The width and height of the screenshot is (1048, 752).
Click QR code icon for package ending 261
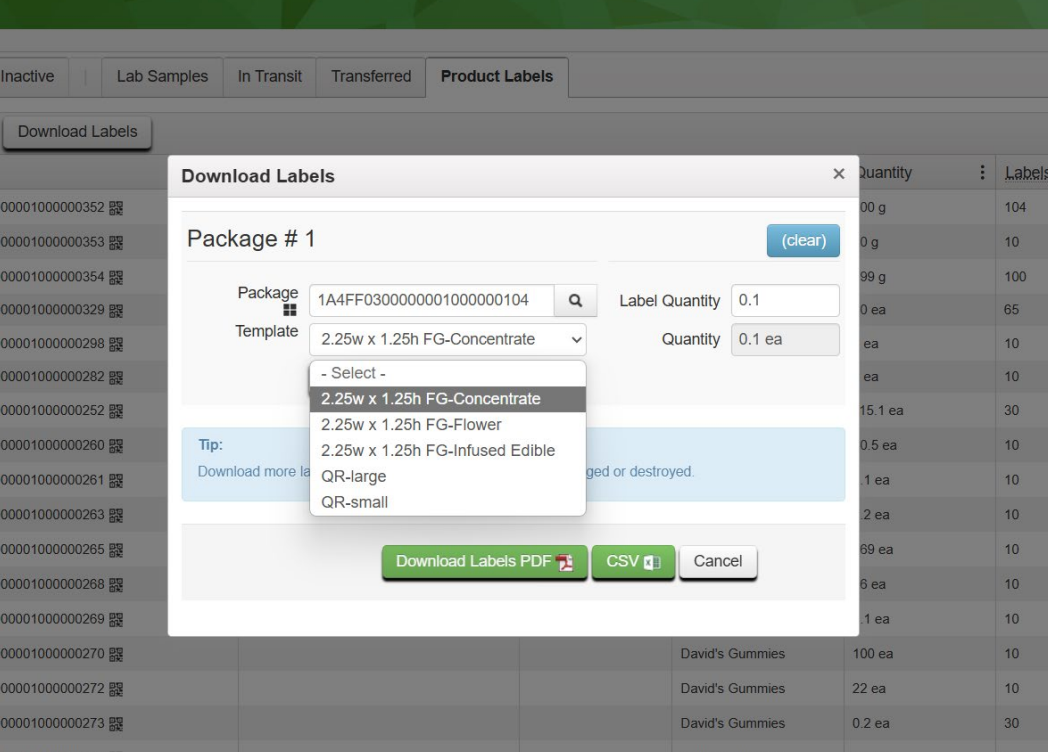pos(116,480)
